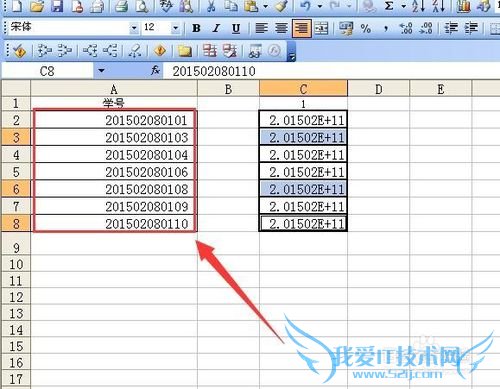
Task: Open the Research pane
Action: click(x=186, y=7)
